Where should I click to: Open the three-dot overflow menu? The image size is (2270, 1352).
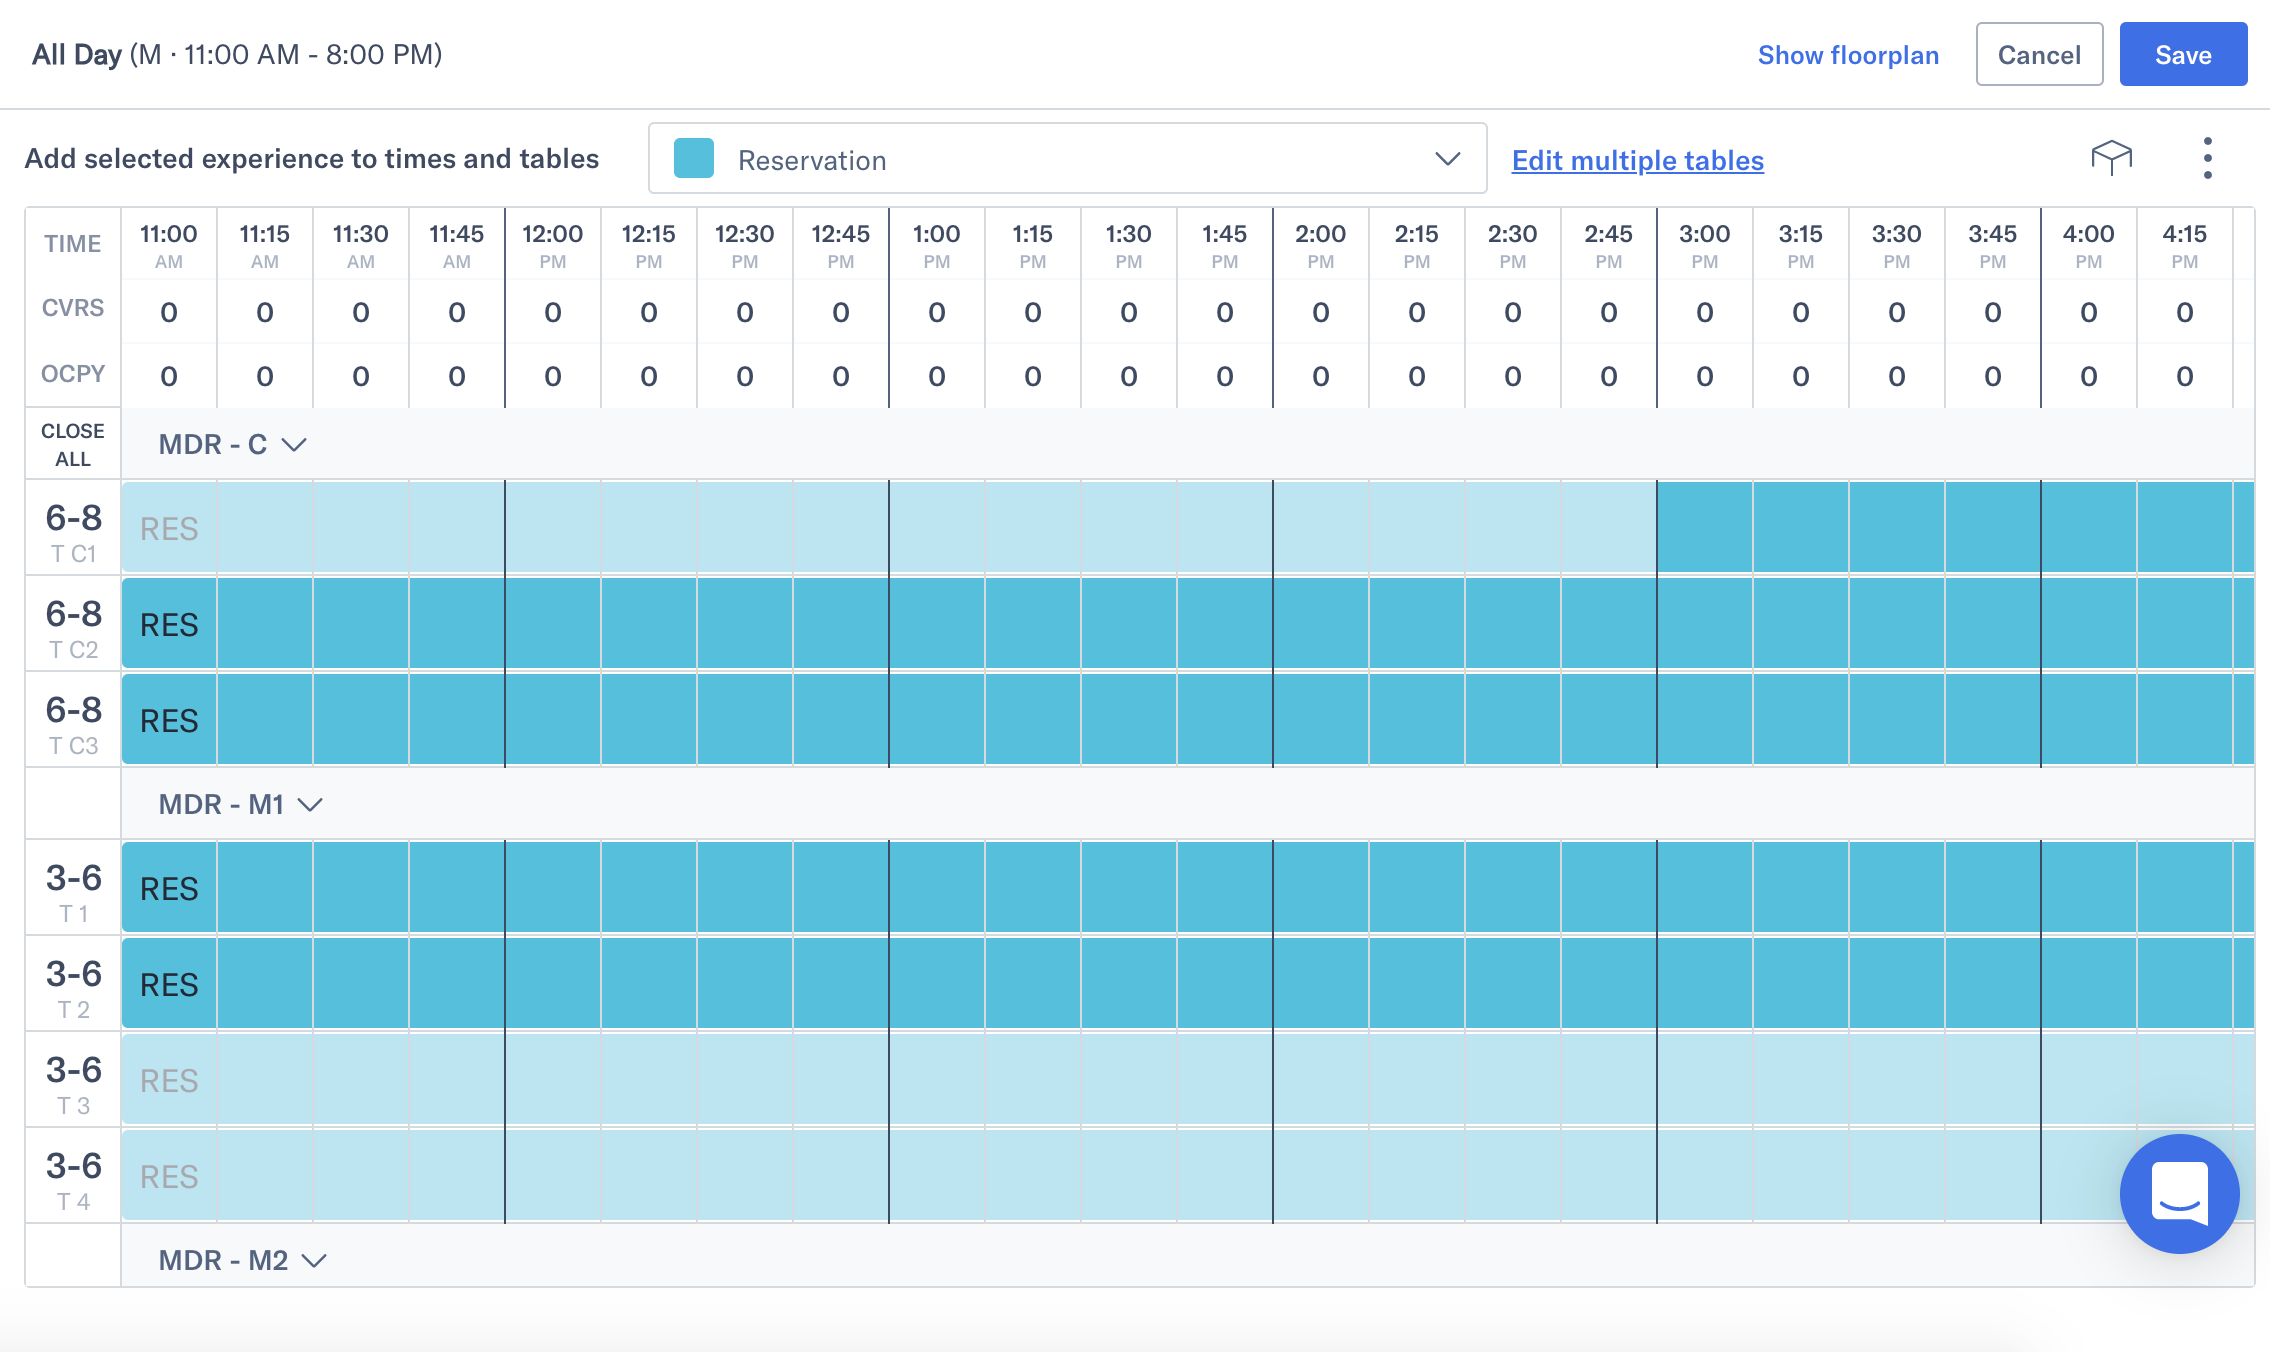click(2207, 158)
